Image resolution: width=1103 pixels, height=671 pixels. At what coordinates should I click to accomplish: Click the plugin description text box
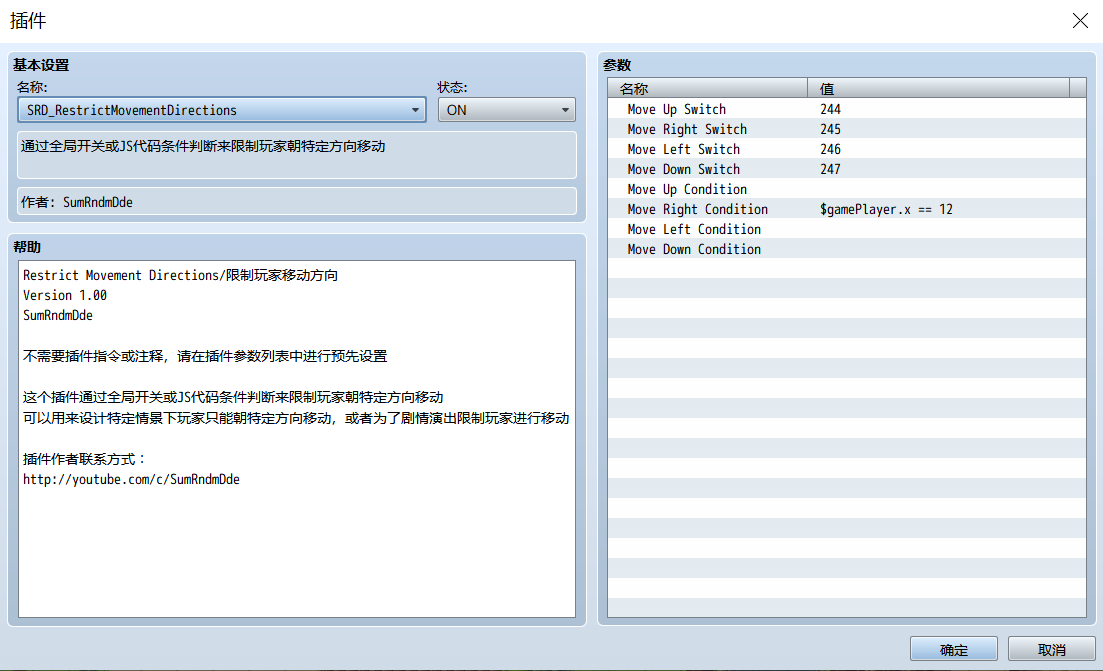coord(297,155)
